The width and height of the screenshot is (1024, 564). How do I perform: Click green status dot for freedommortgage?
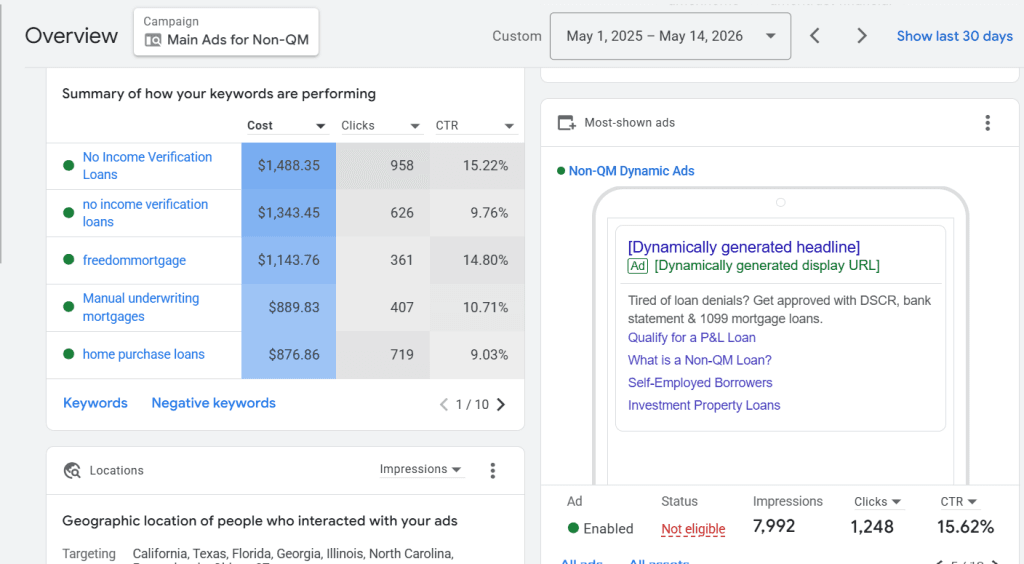pos(68,260)
